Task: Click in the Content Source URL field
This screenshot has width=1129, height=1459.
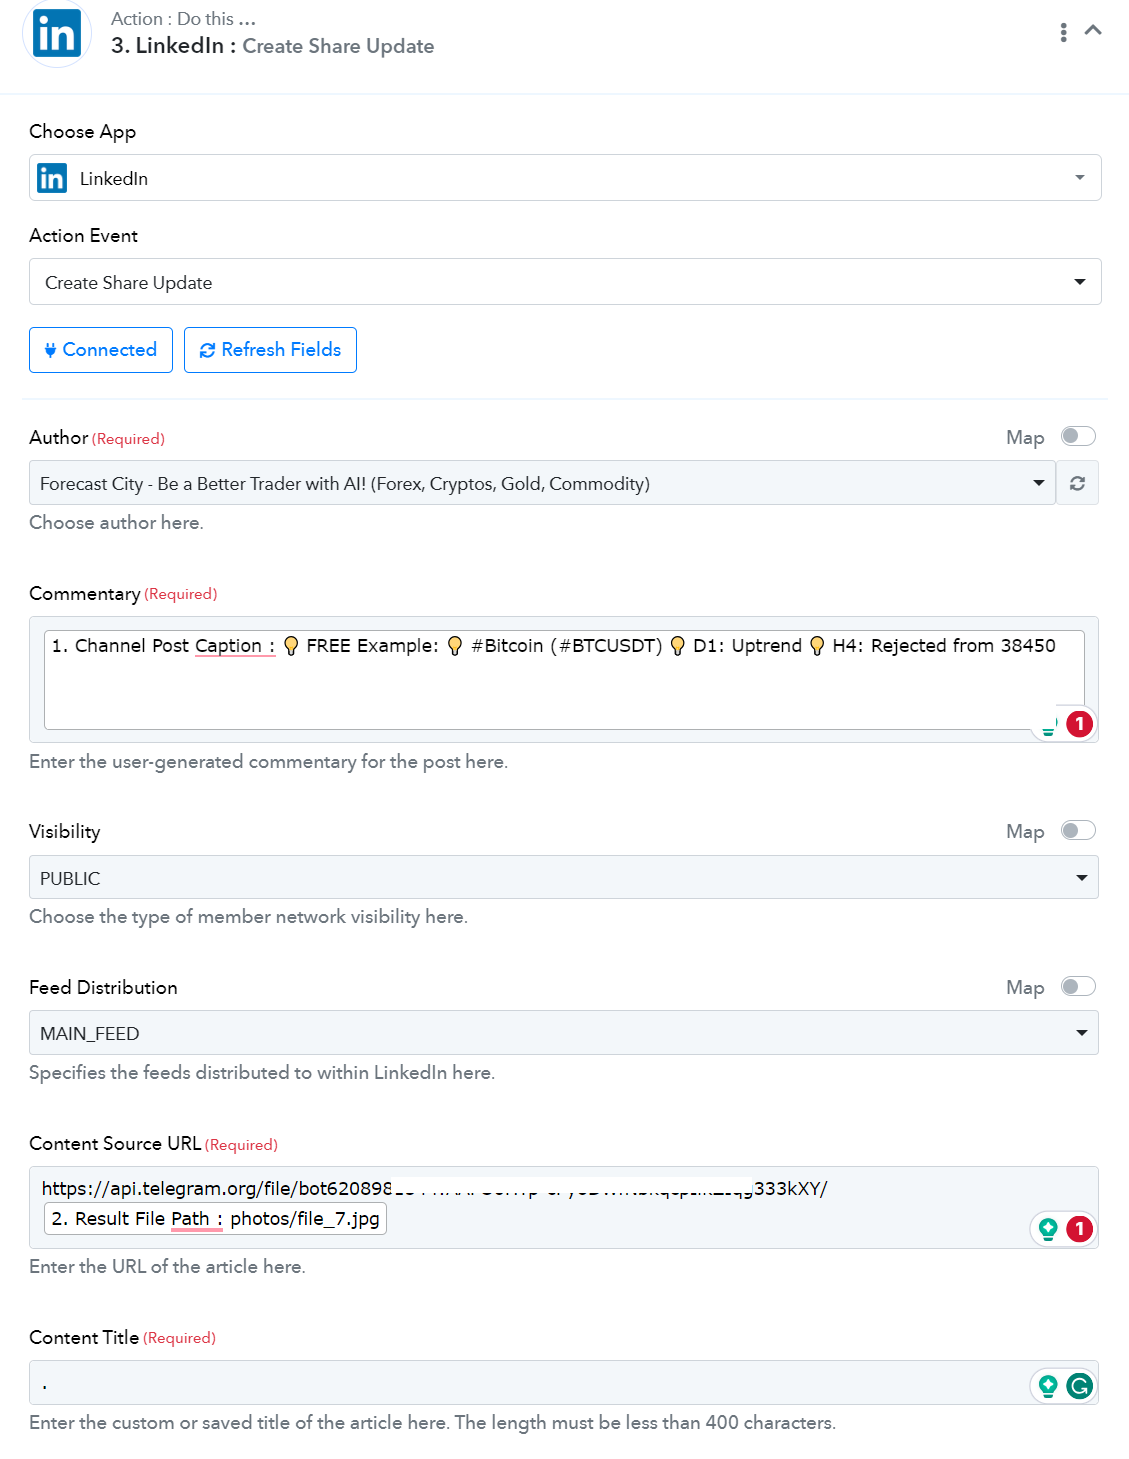Action: 564,1207
